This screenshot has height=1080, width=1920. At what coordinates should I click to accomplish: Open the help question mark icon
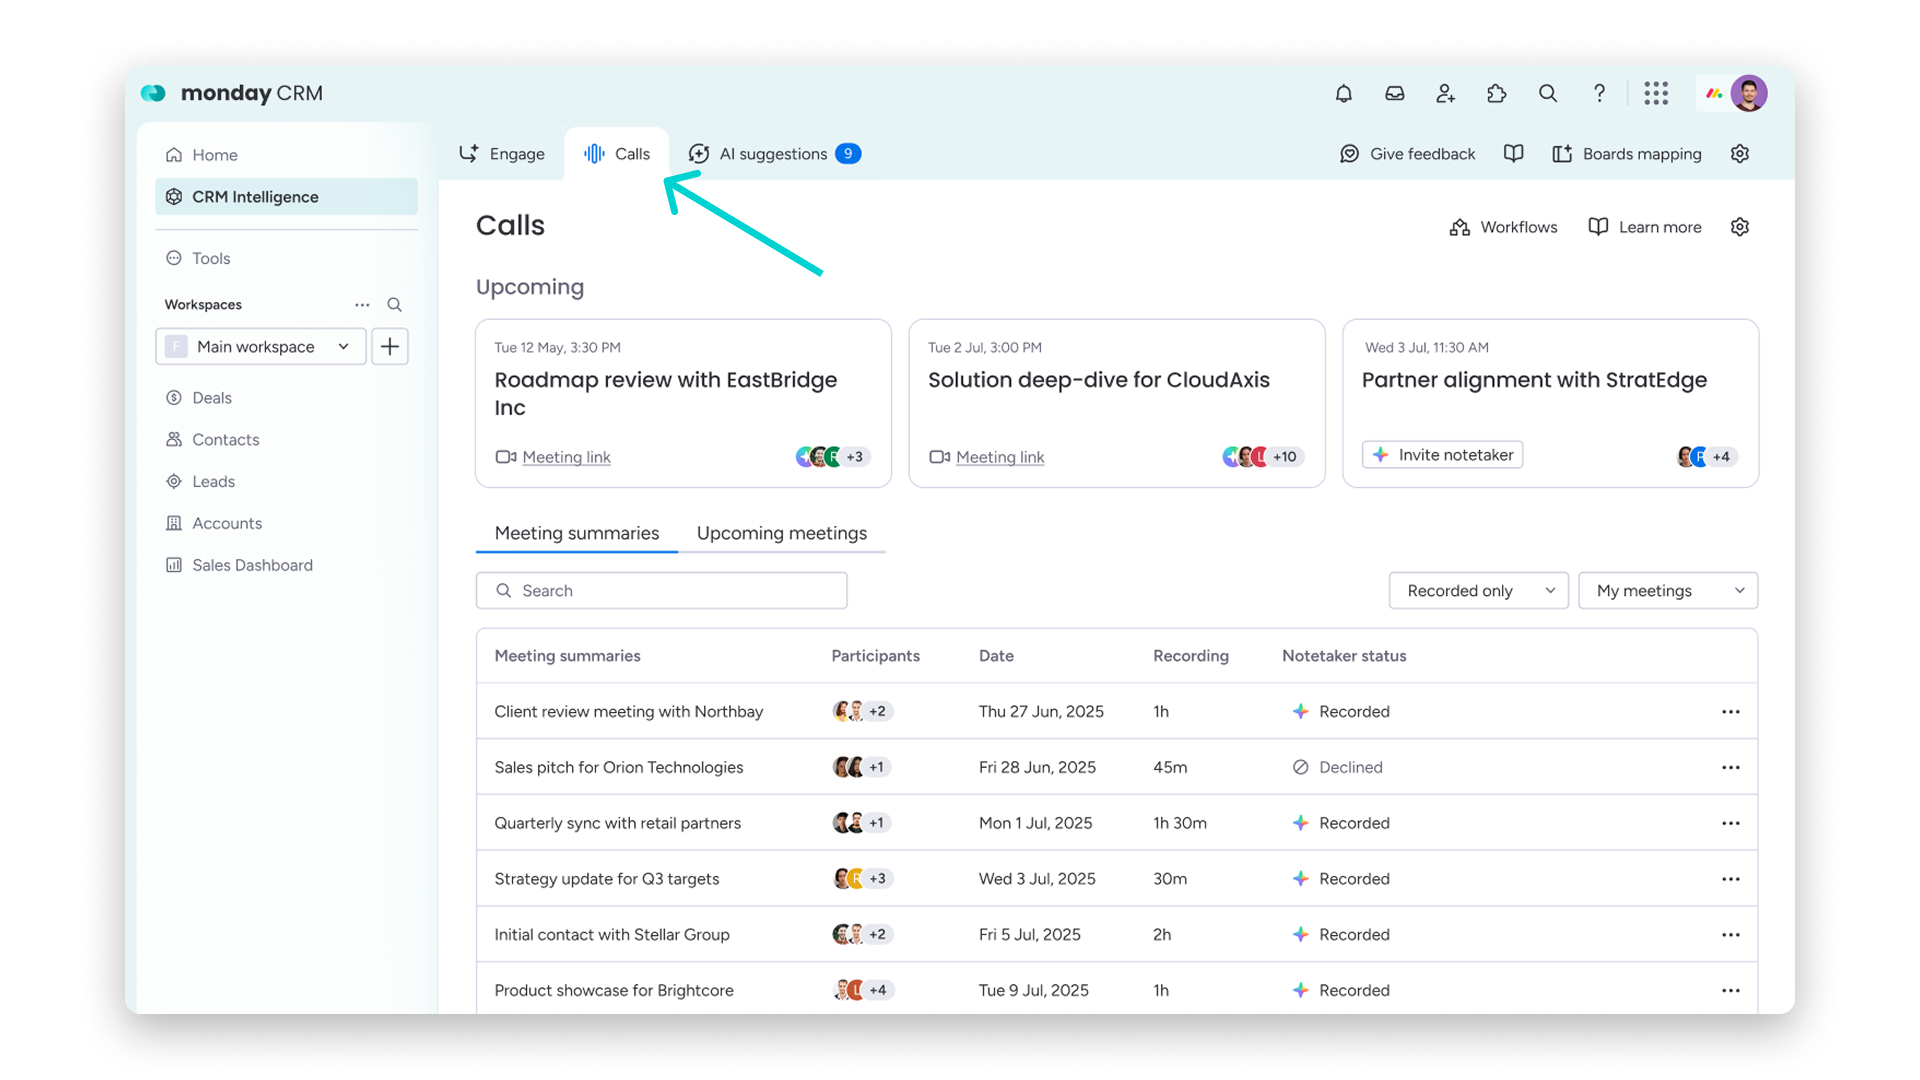click(x=1599, y=93)
